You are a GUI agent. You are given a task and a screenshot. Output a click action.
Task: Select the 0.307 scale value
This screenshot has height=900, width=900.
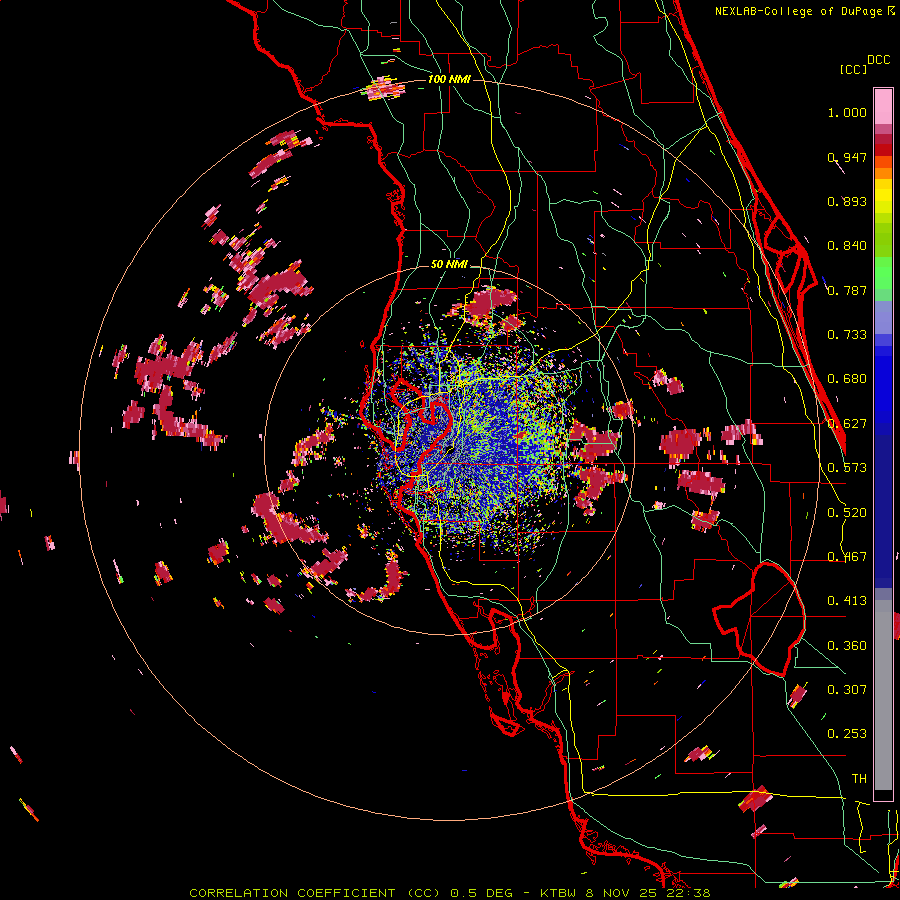[847, 690]
